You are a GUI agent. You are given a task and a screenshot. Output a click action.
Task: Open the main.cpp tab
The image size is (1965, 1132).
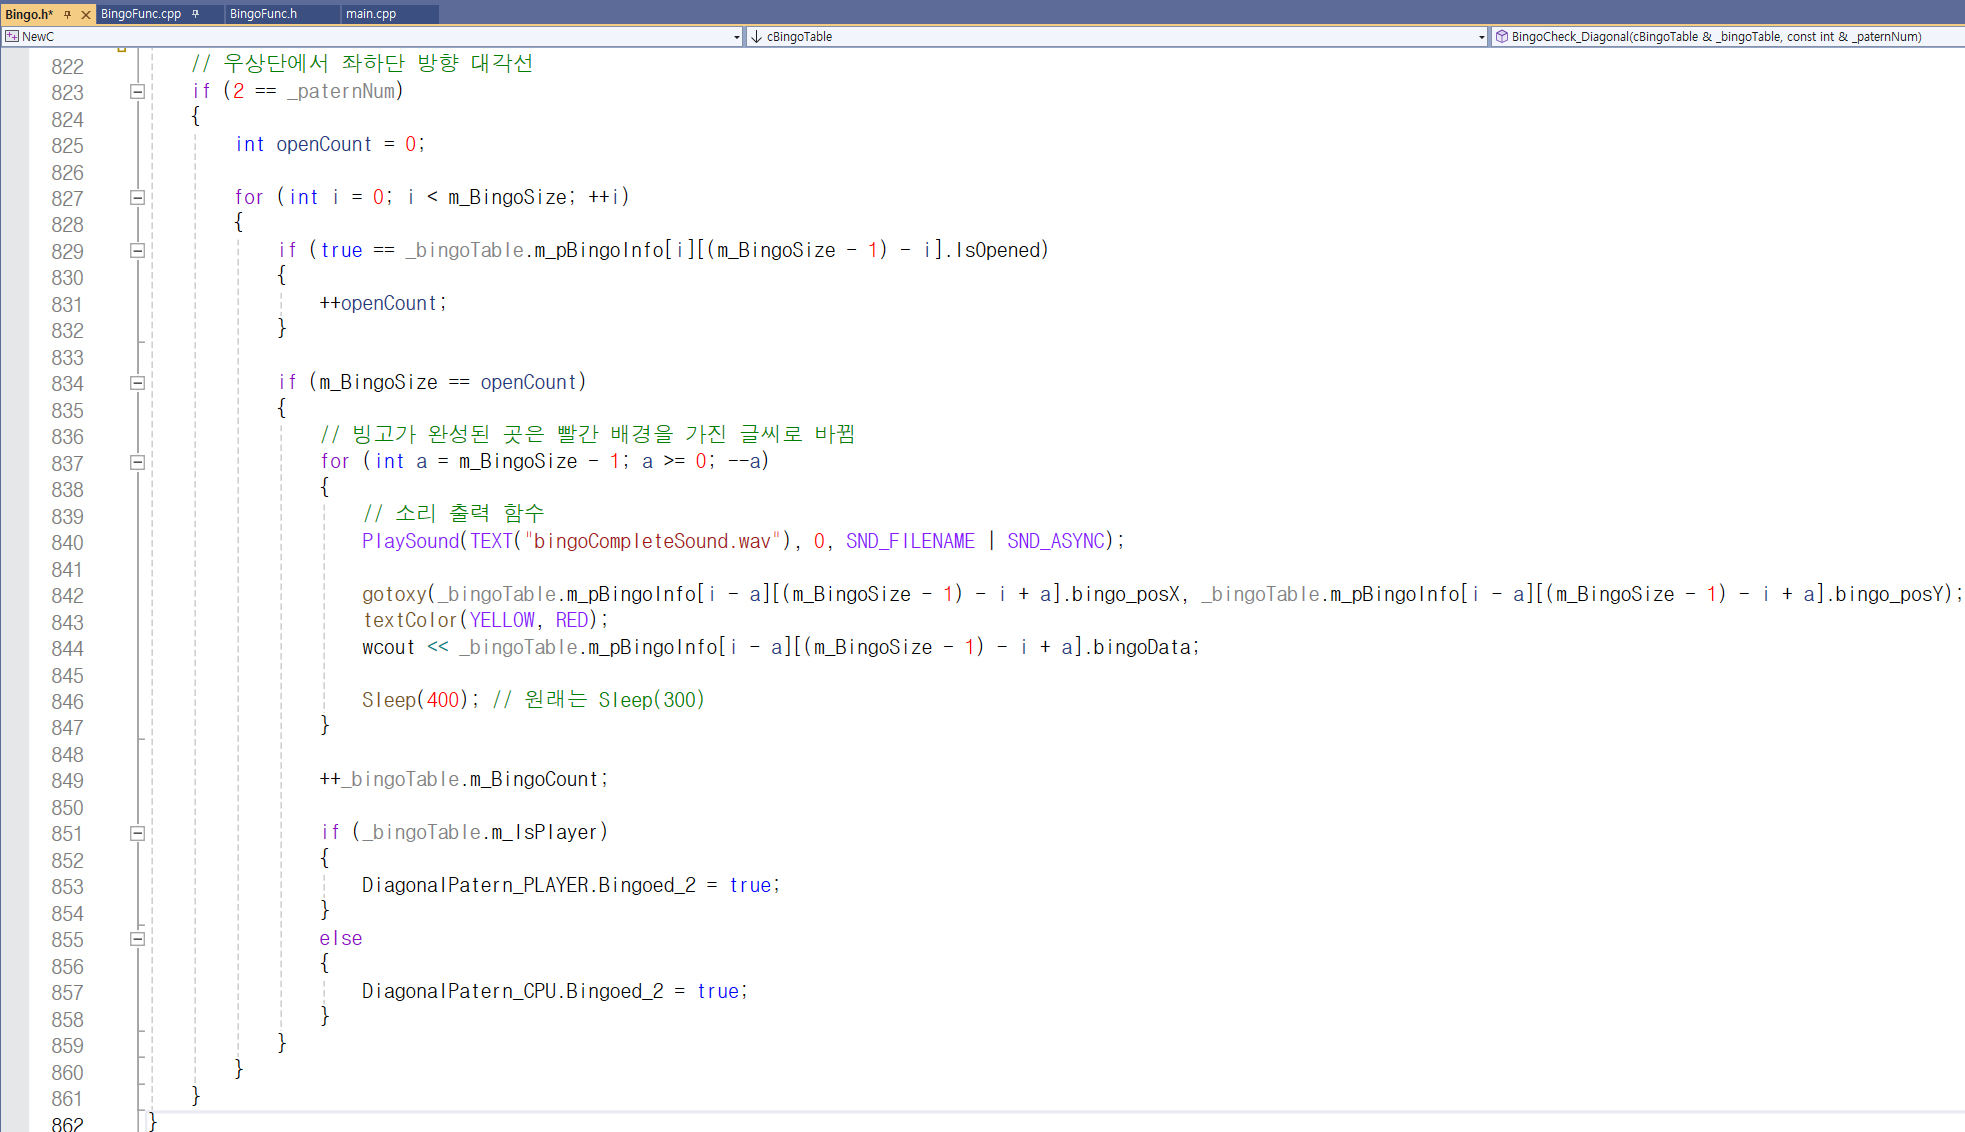coord(371,14)
